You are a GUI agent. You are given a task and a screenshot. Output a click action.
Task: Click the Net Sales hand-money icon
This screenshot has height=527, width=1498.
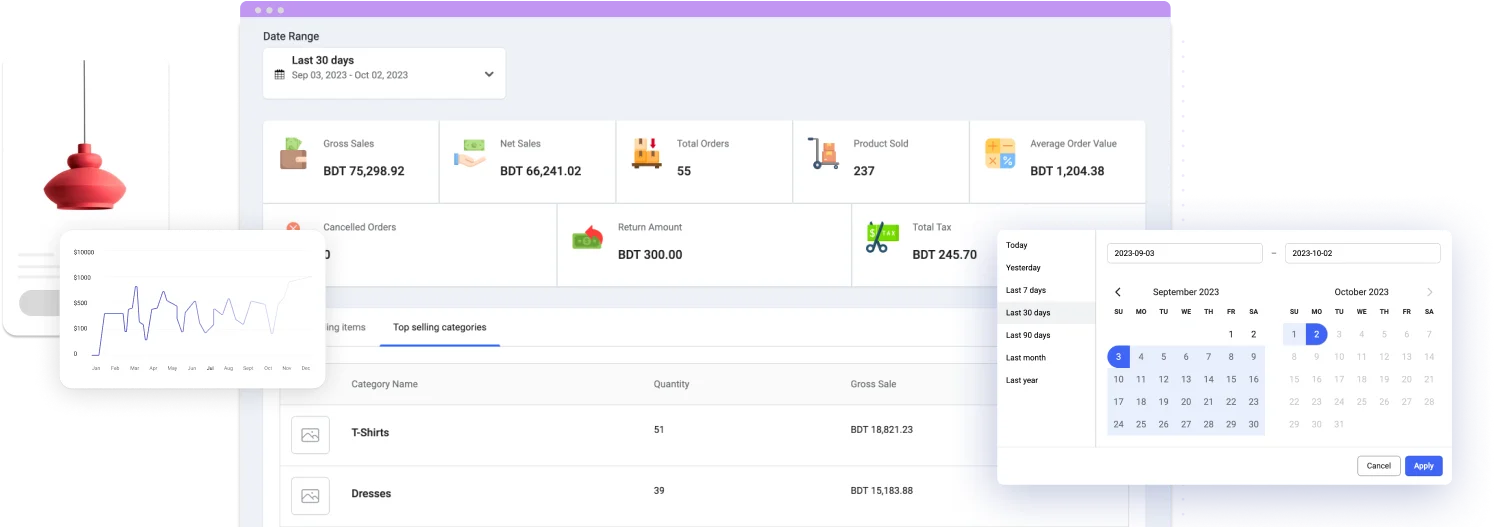[469, 153]
